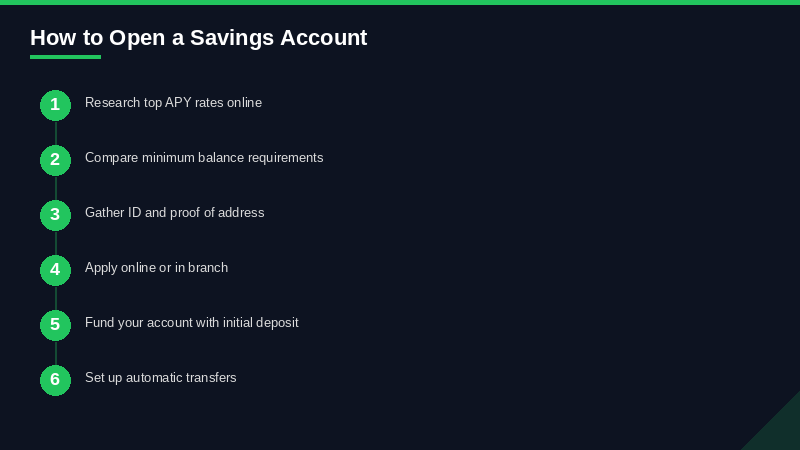Select the connector line between steps 3 and 4
This screenshot has height=450, width=800.
(x=56, y=242)
